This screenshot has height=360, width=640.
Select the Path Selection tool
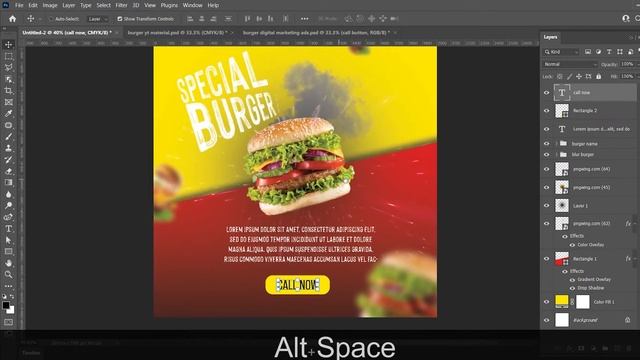[x=9, y=240]
